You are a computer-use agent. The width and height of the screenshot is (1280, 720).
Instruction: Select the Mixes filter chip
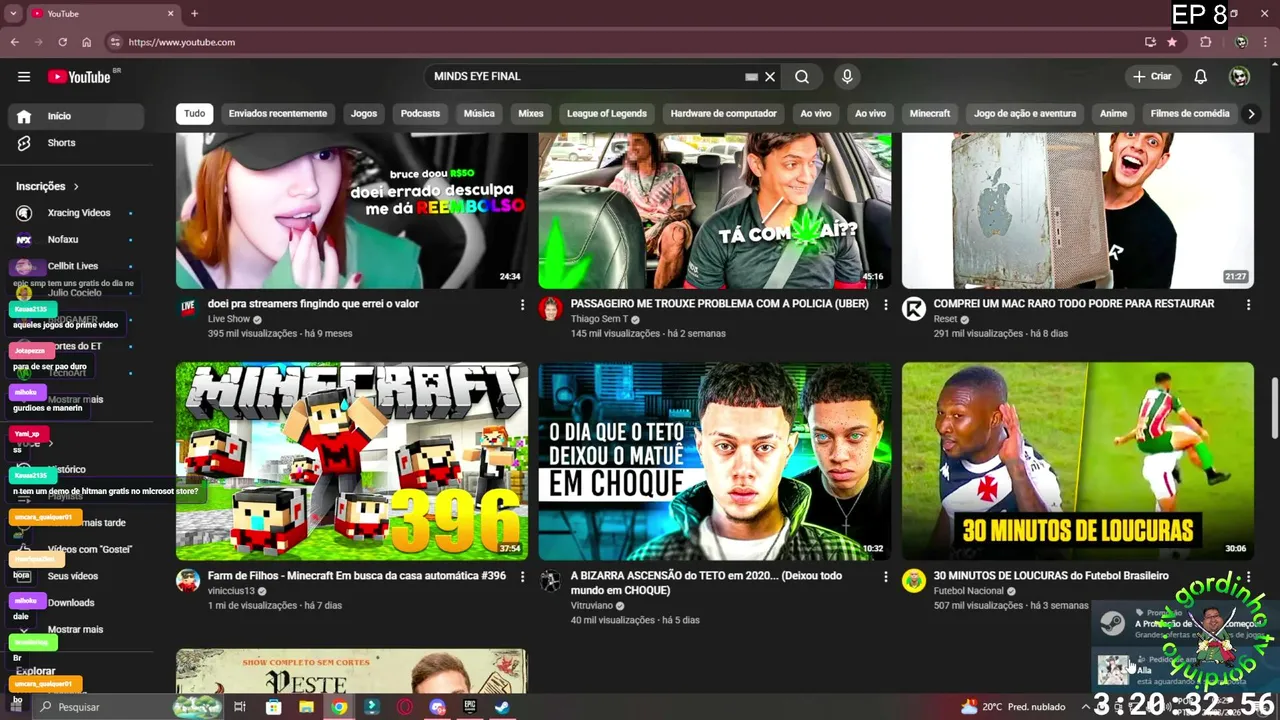pos(531,114)
